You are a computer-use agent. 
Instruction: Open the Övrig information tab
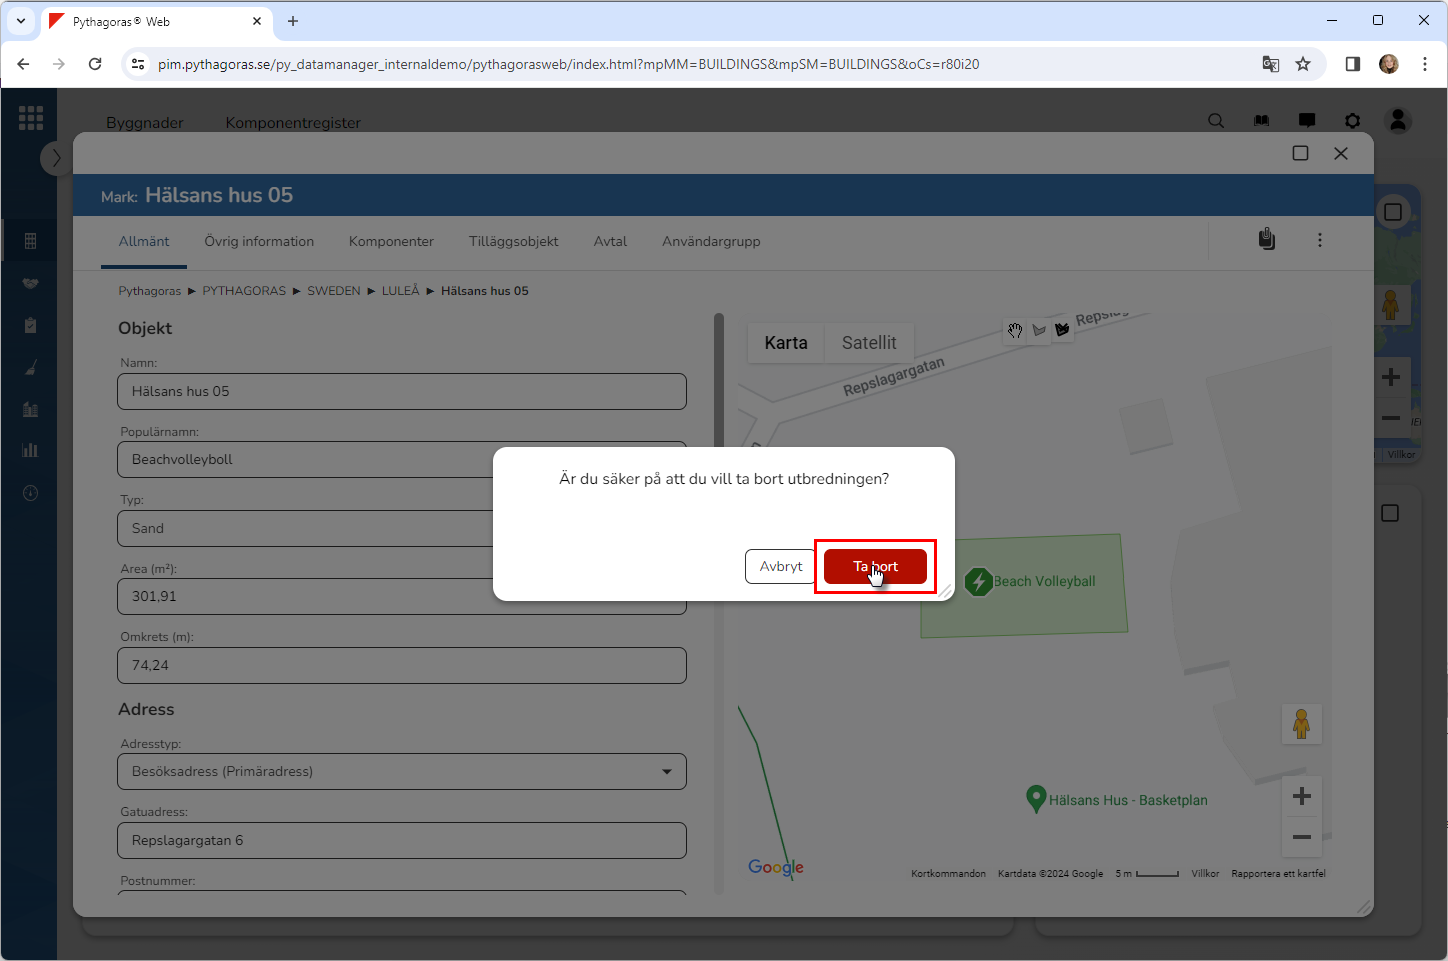coord(259,242)
